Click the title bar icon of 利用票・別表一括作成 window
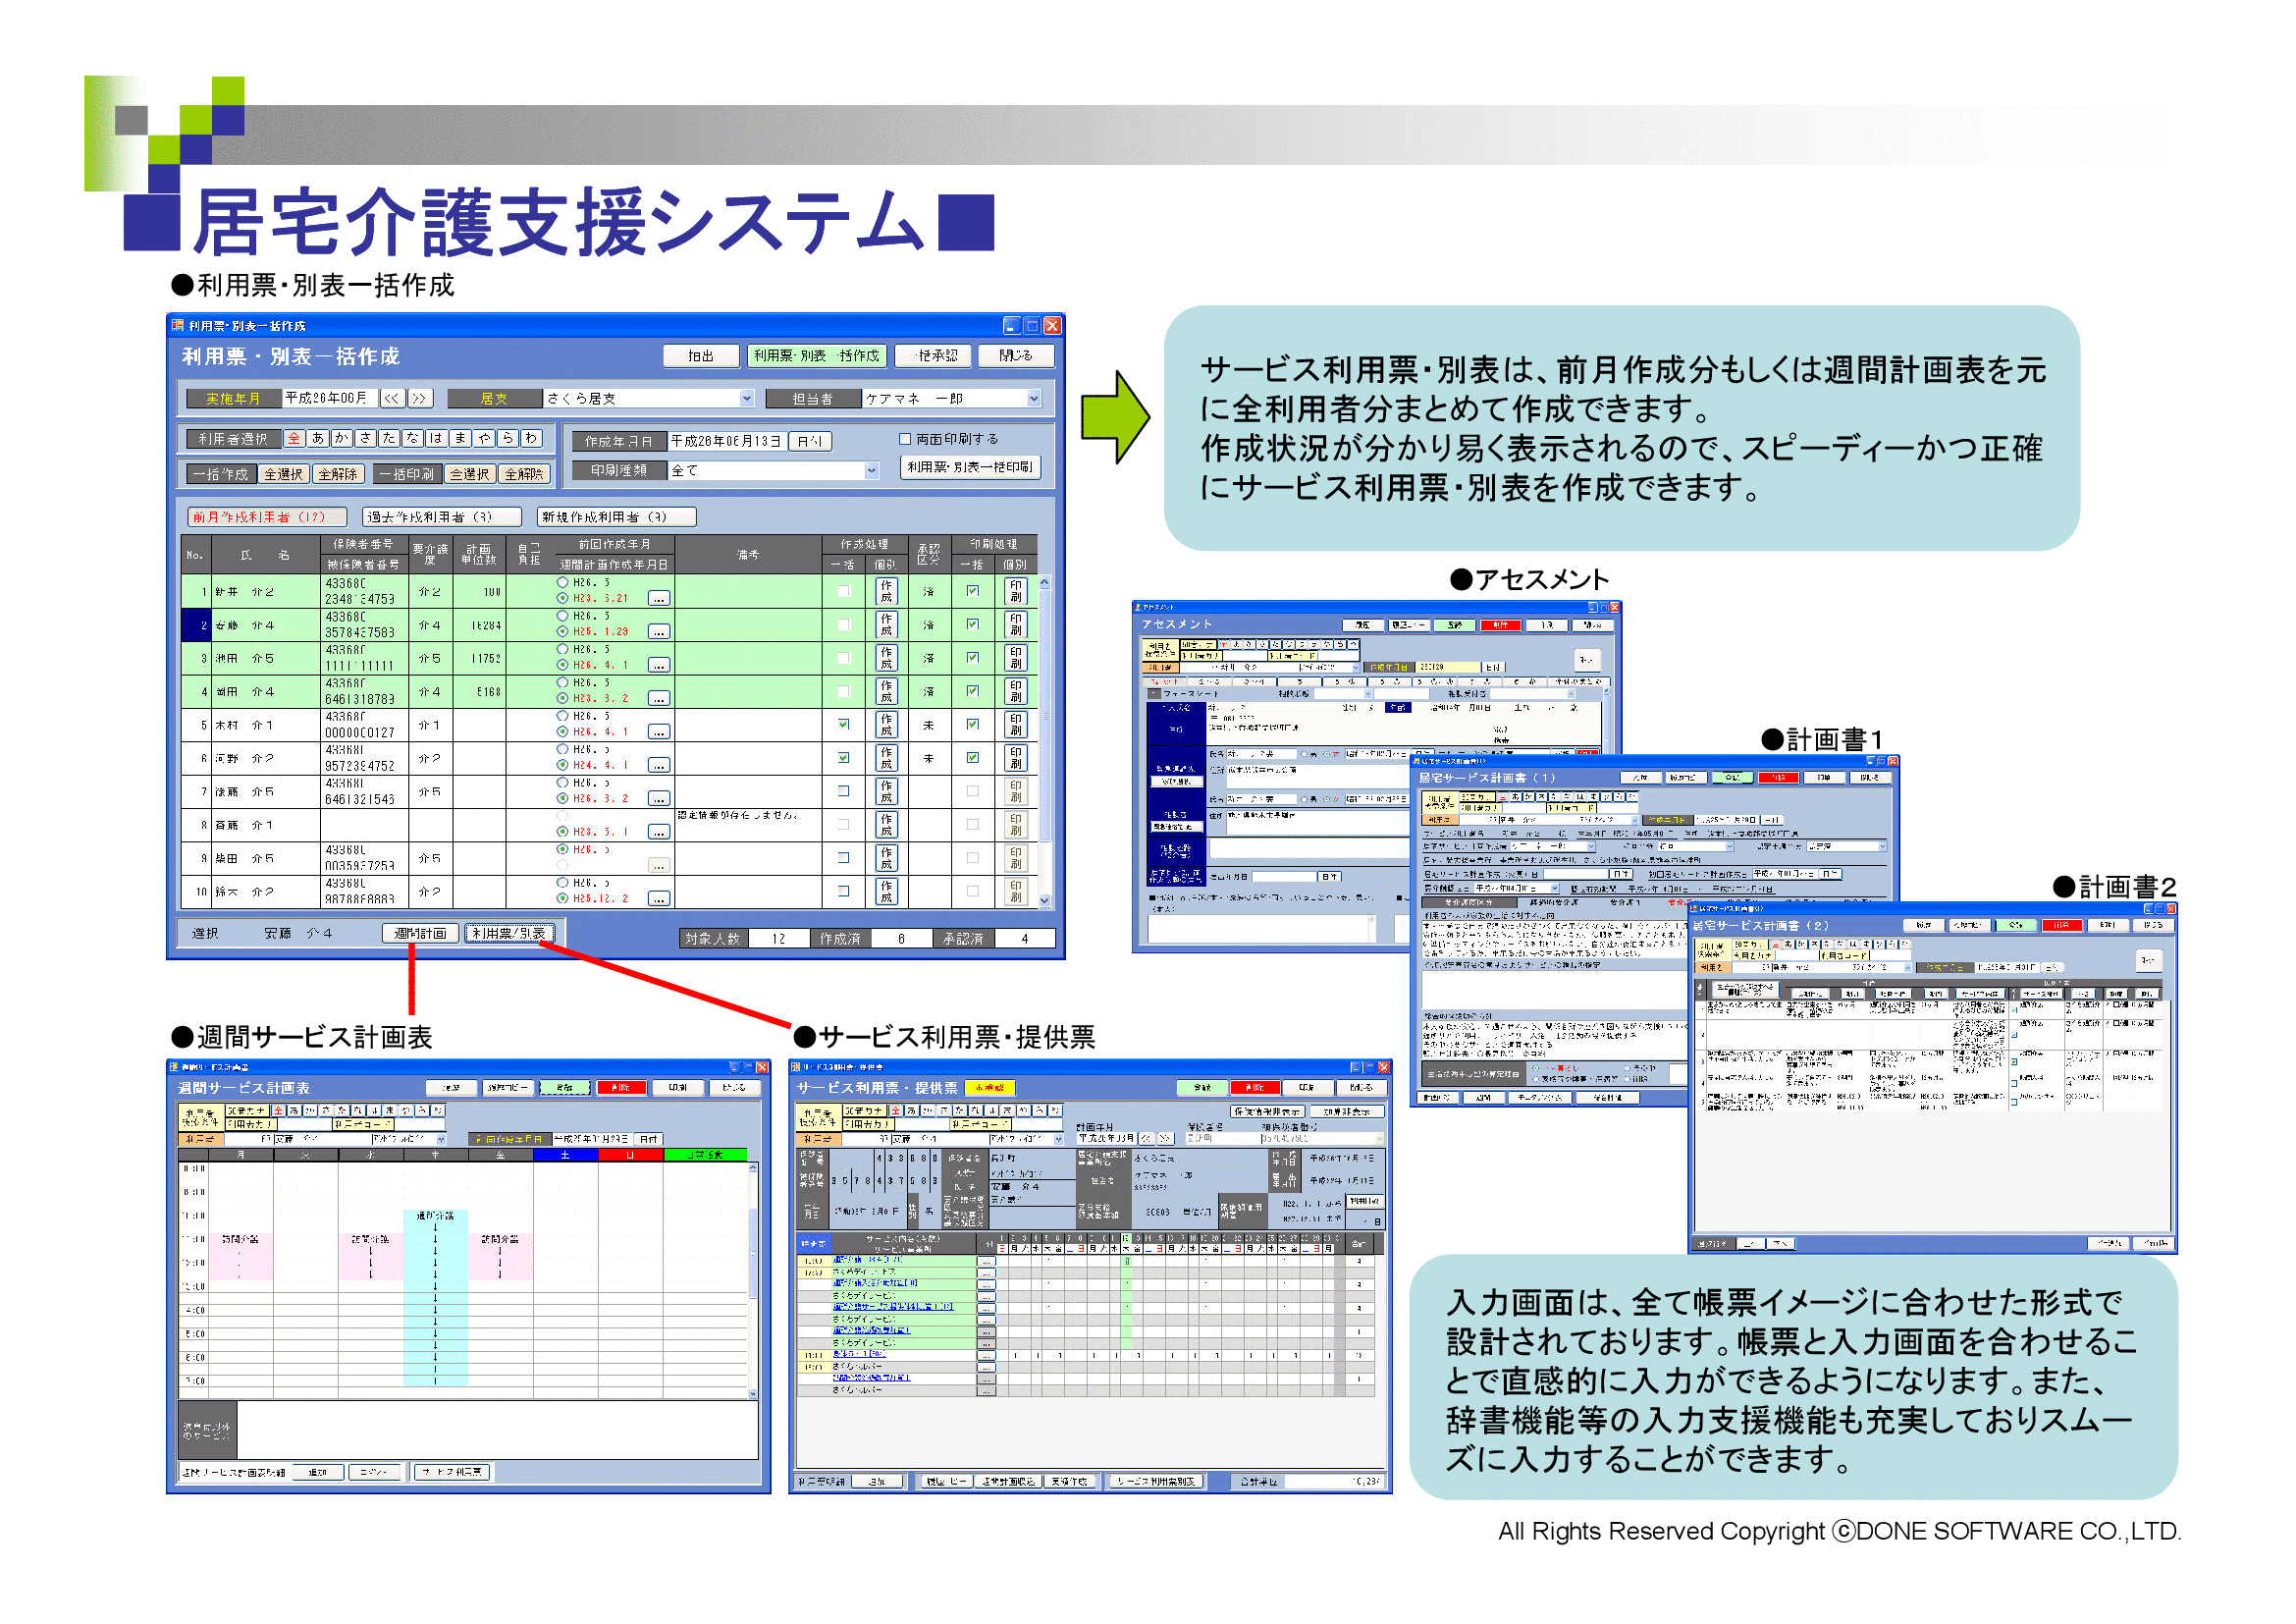 [x=177, y=326]
